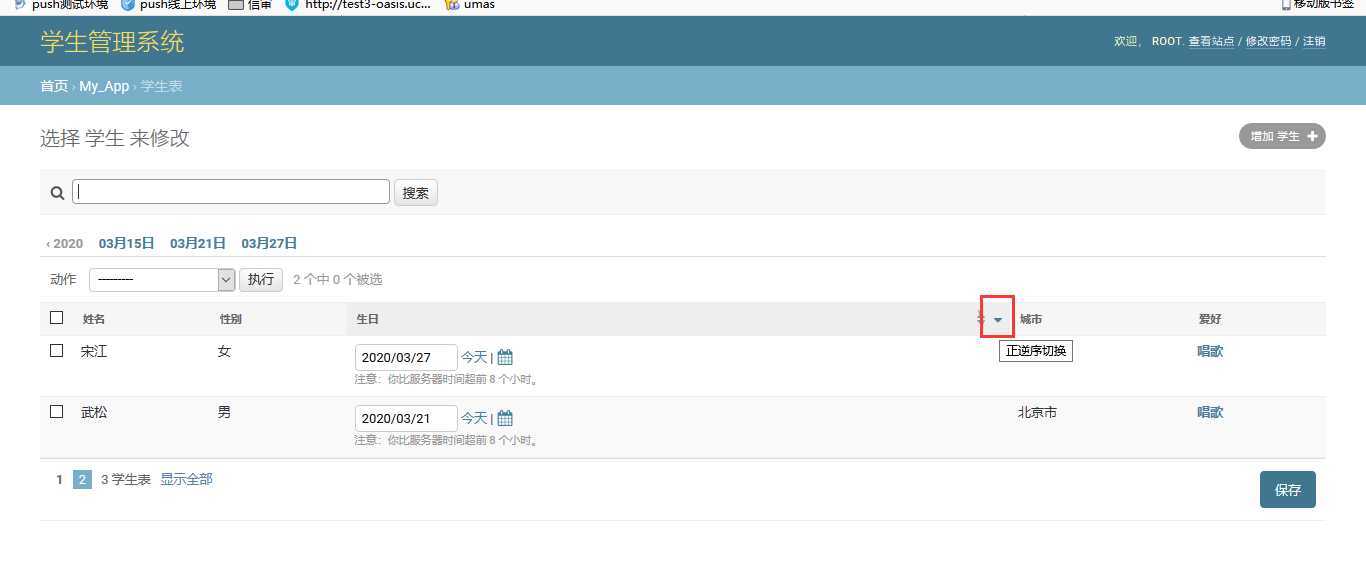Select the checkbox for 武松
Screen dimensions: 1366x571
[57, 412]
